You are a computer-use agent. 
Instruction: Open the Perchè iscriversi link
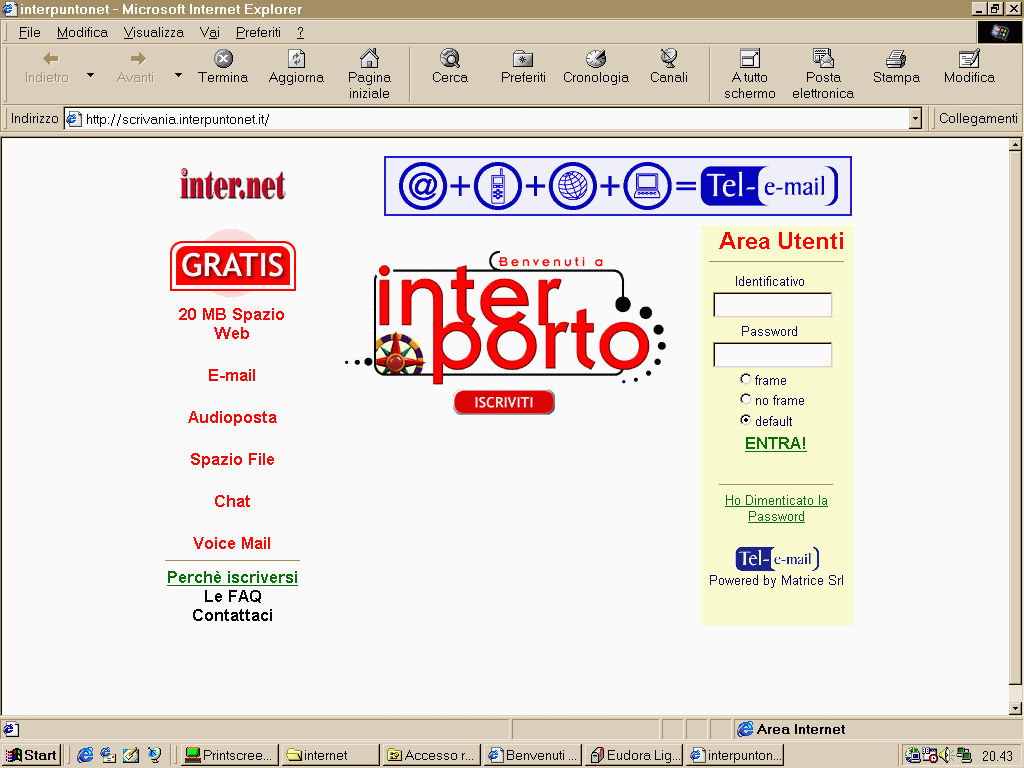tap(232, 577)
